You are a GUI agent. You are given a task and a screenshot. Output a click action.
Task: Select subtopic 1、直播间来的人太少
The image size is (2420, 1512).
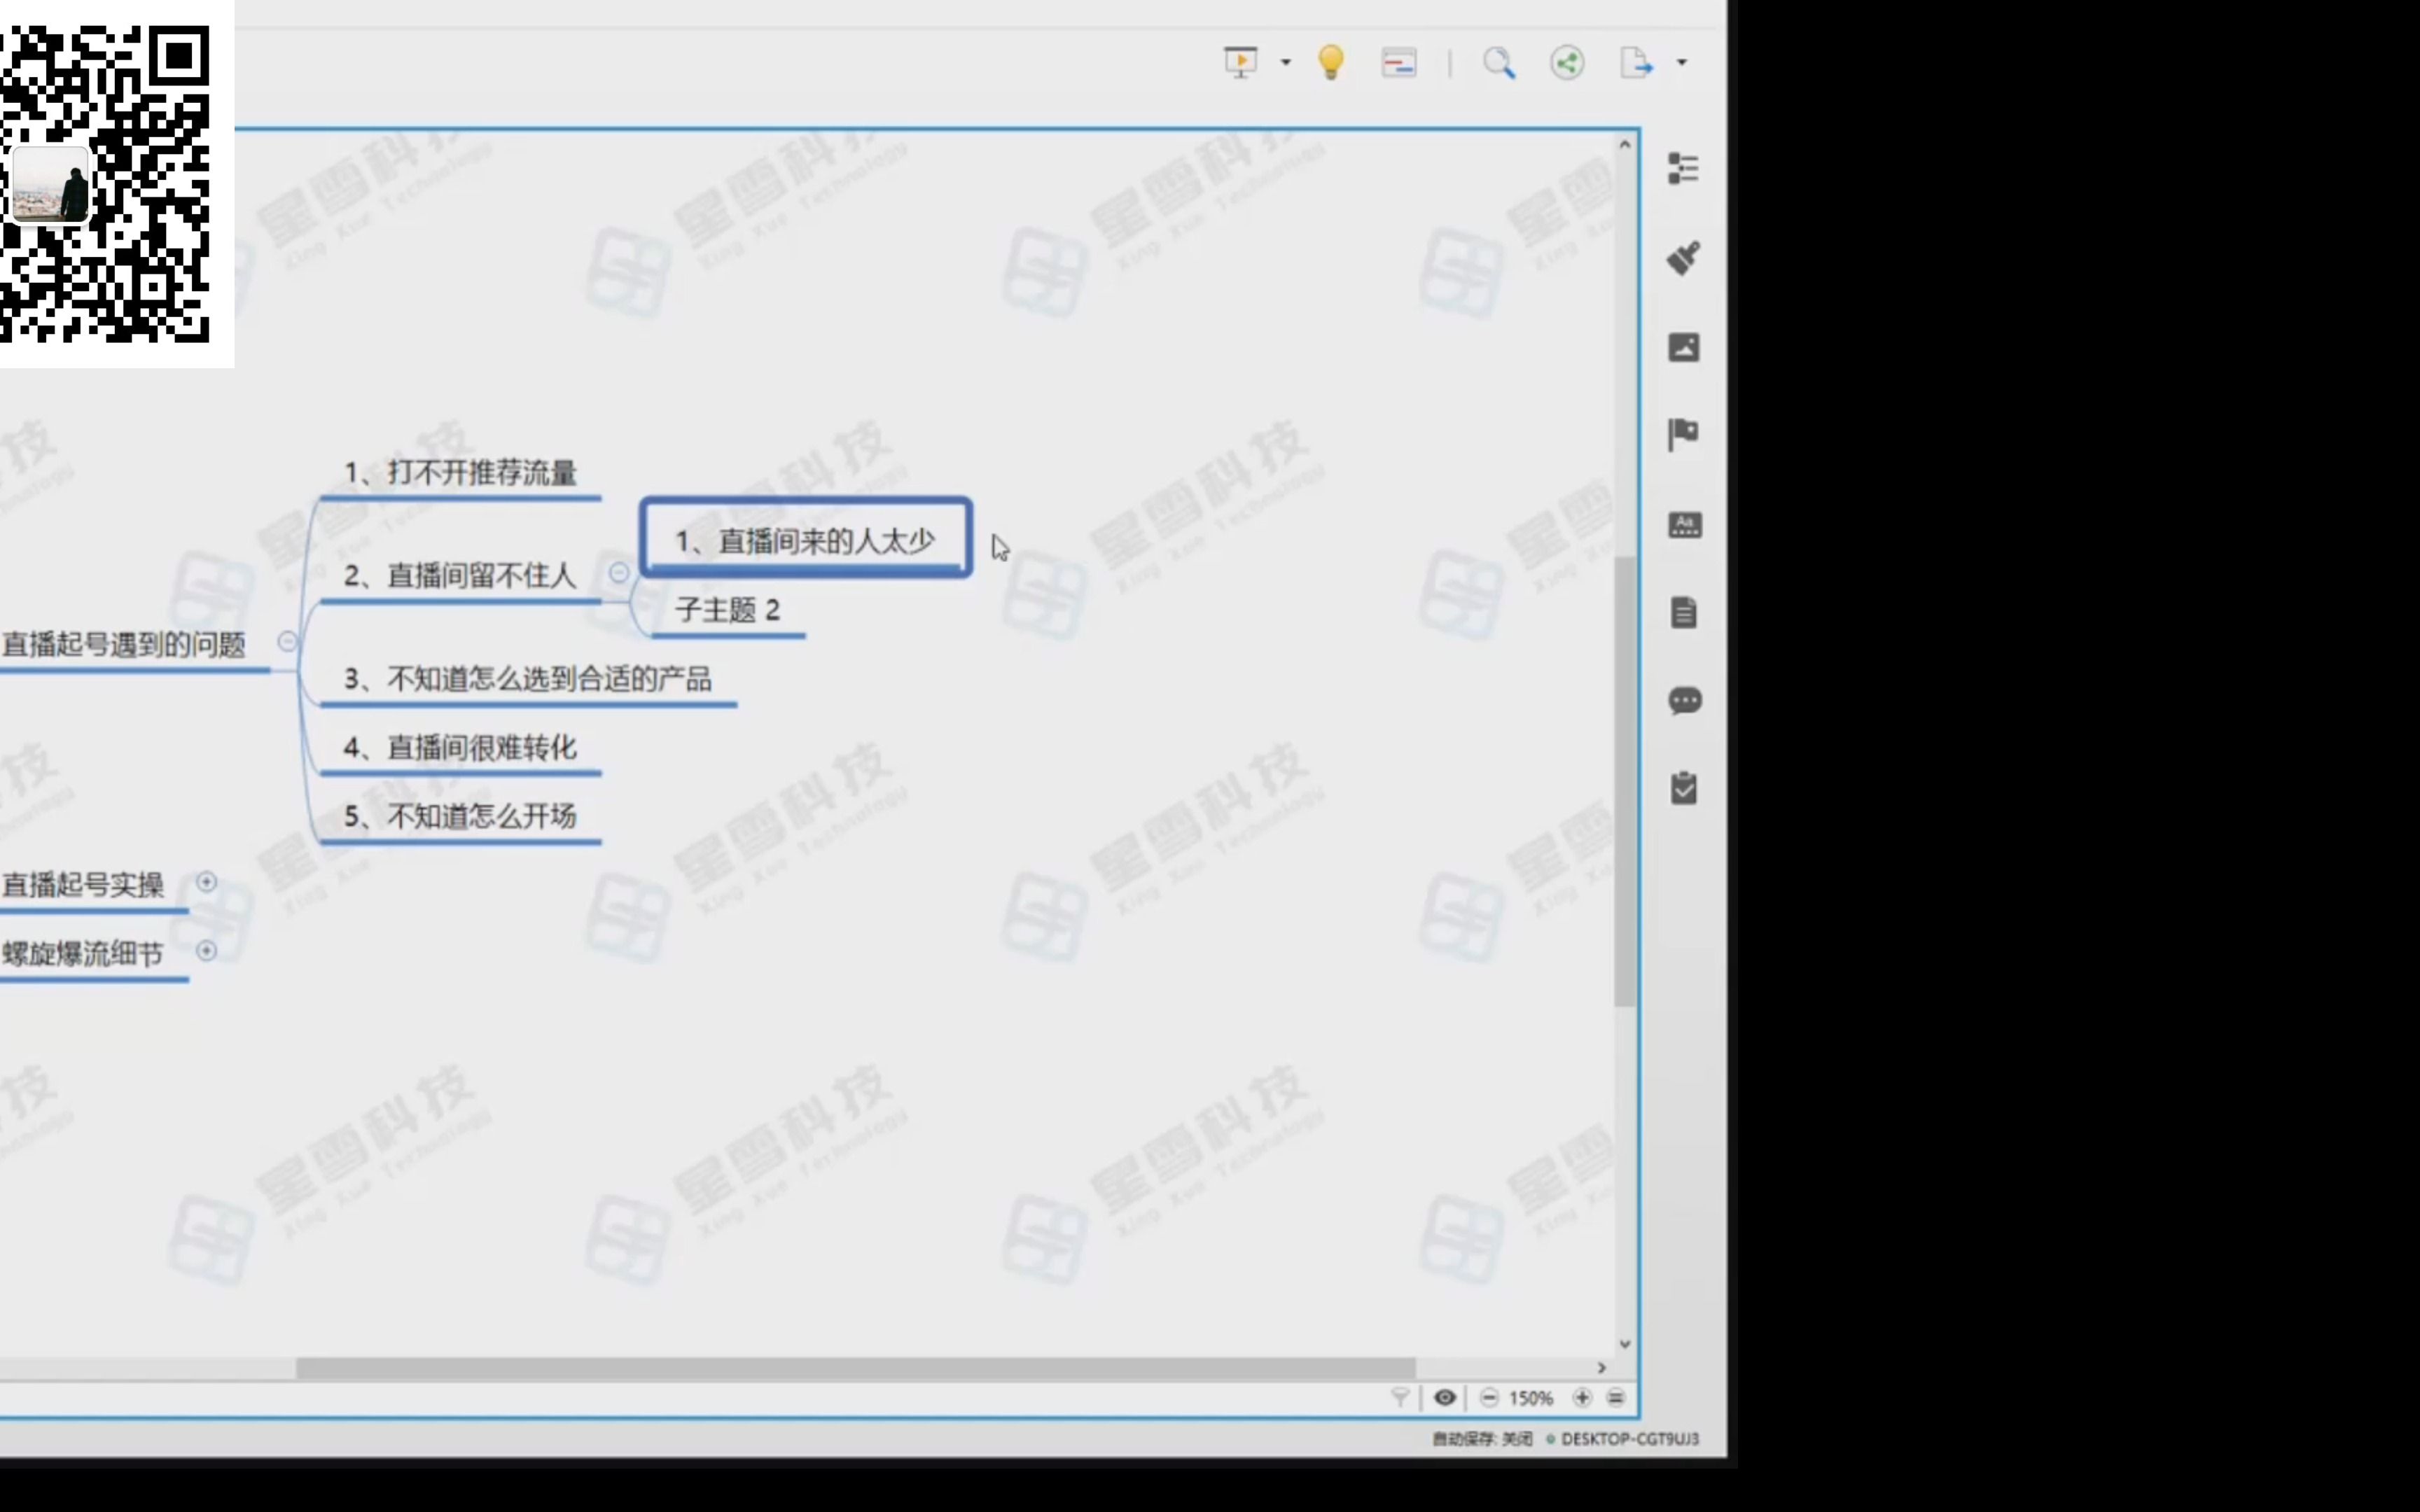(x=806, y=540)
